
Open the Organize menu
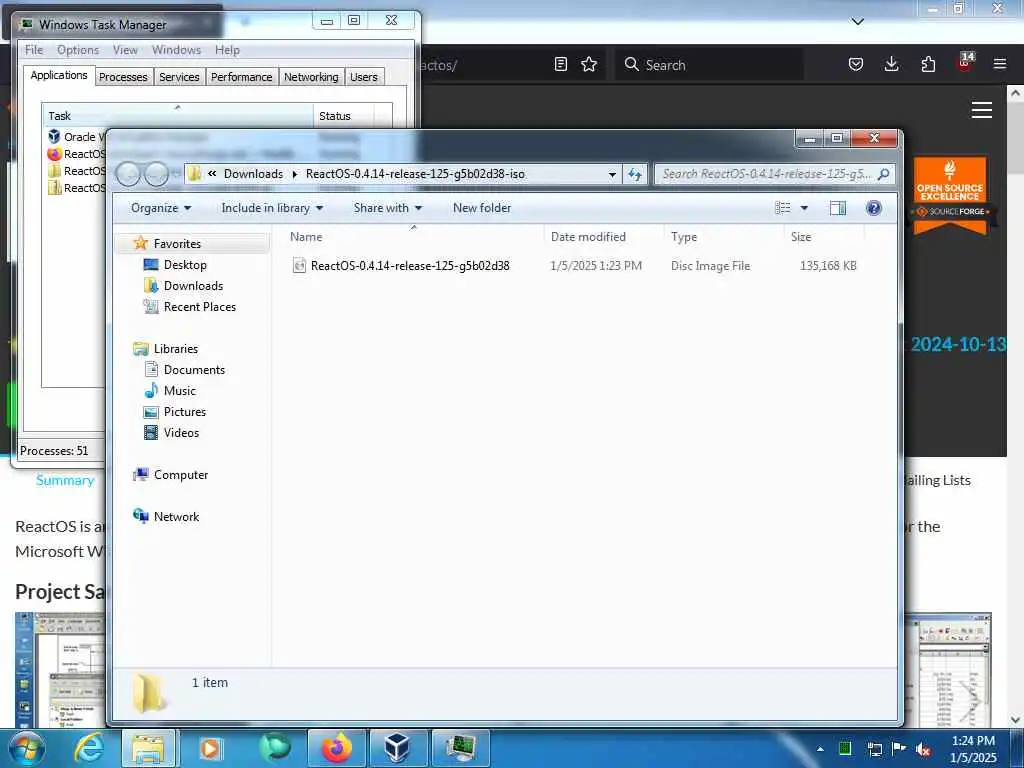click(161, 208)
